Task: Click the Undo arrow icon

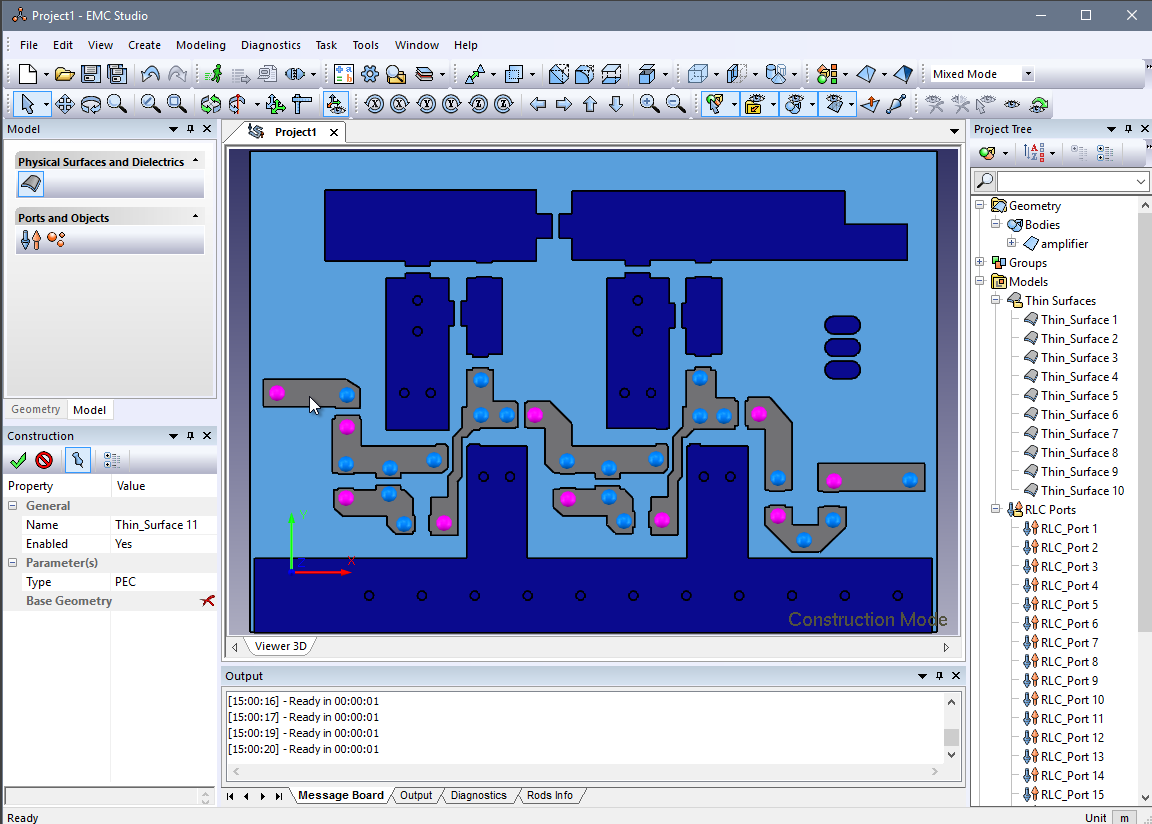Action: (x=150, y=74)
